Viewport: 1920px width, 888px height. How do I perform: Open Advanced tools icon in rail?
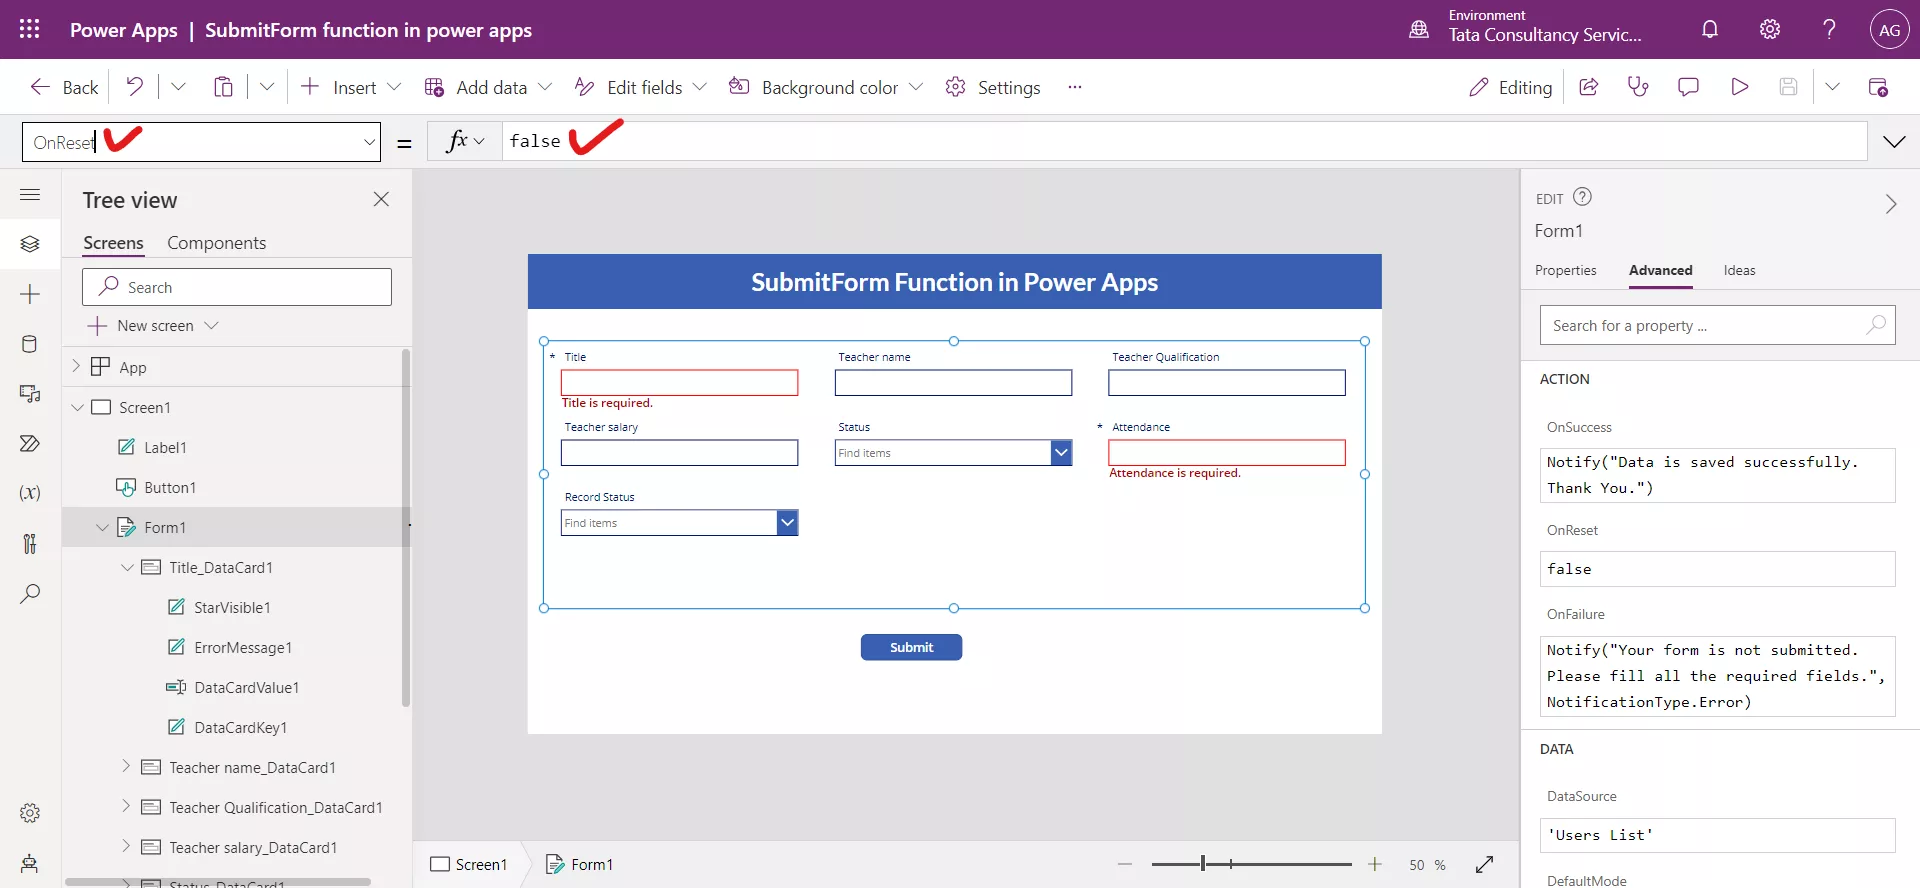point(30,543)
